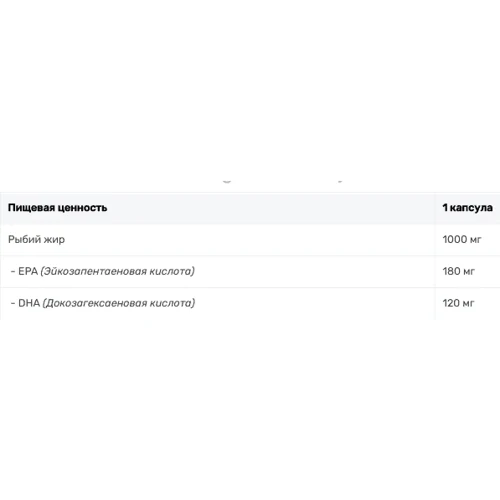Viewport: 500px width, 500px height.
Task: Click the left cropped glyph above table
Action: coord(227,182)
